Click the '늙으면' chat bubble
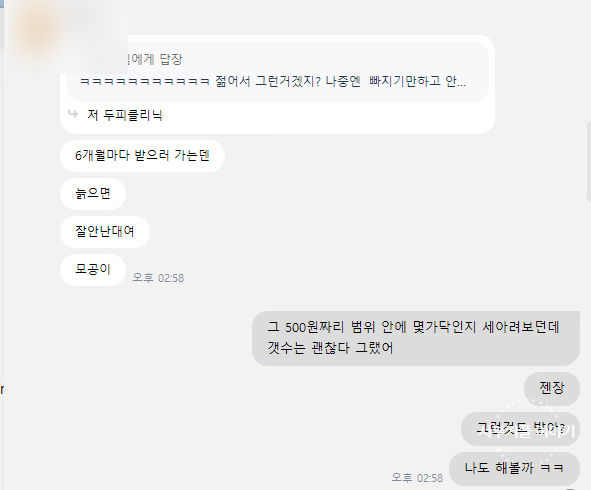 (x=93, y=194)
